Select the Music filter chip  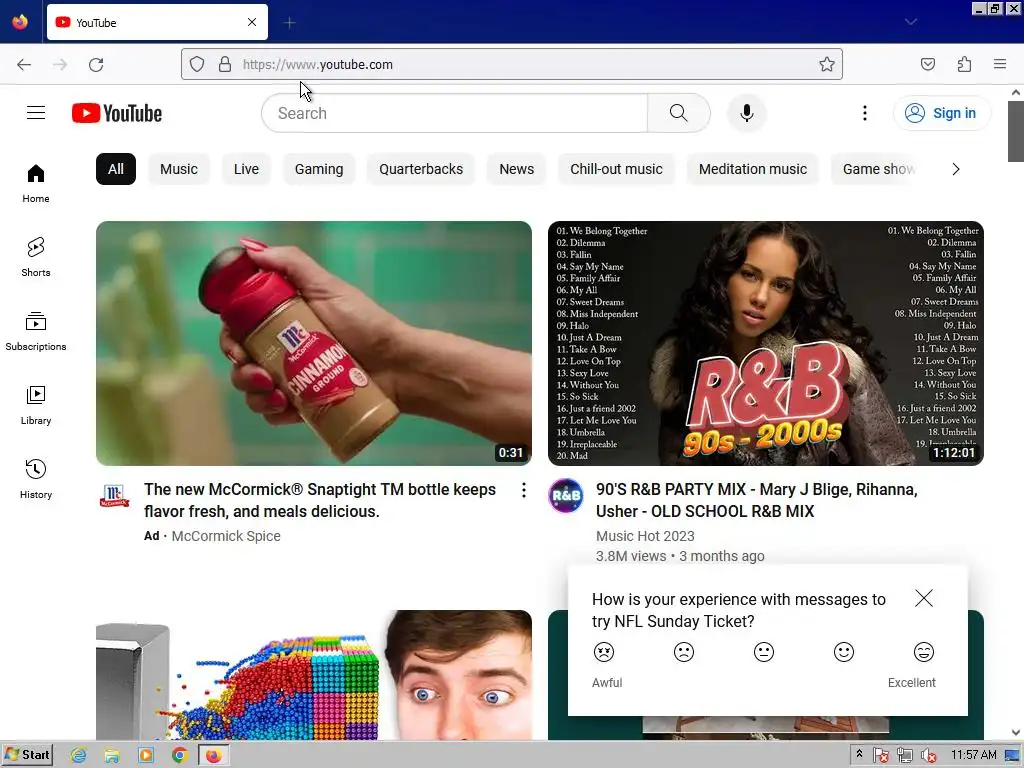pos(179,169)
